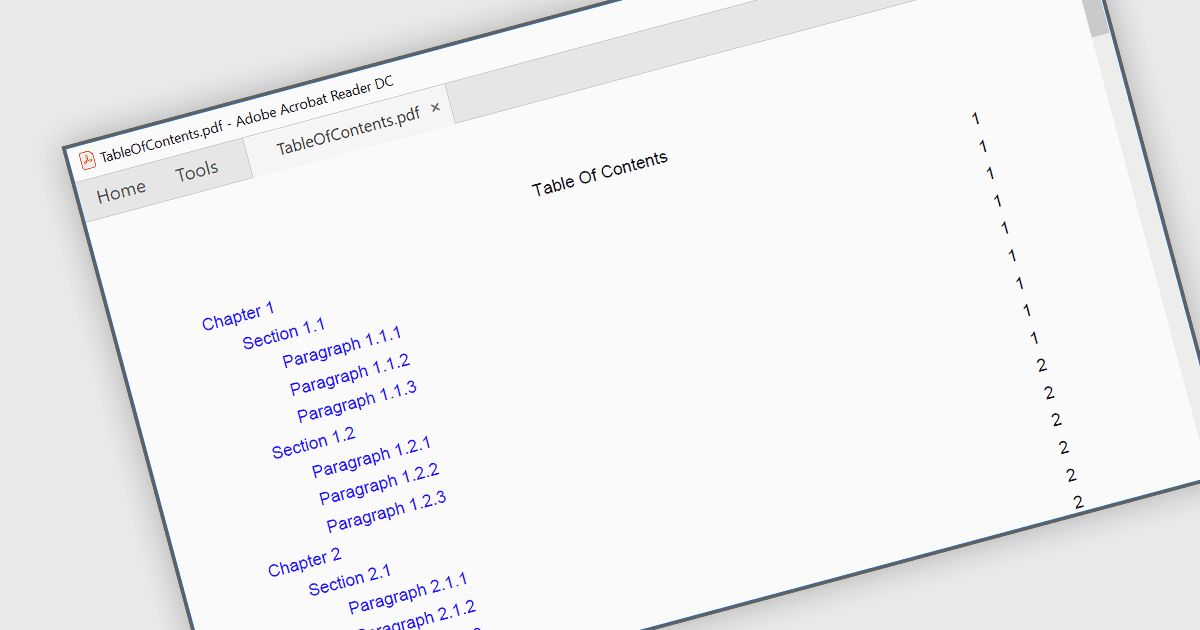1200x630 pixels.
Task: Click the title bar text TableOfContents.pdf - Adobe Acrobat Reader DC
Action: click(247, 118)
